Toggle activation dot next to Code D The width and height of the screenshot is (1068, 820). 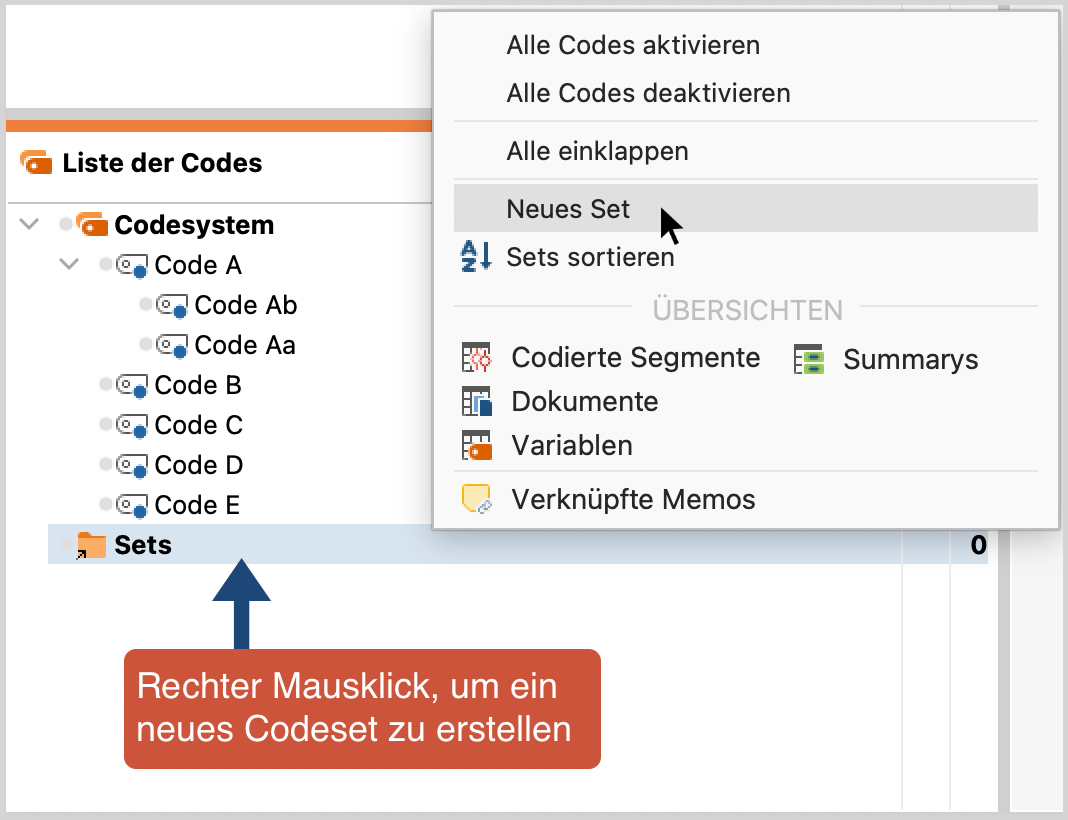coord(106,464)
